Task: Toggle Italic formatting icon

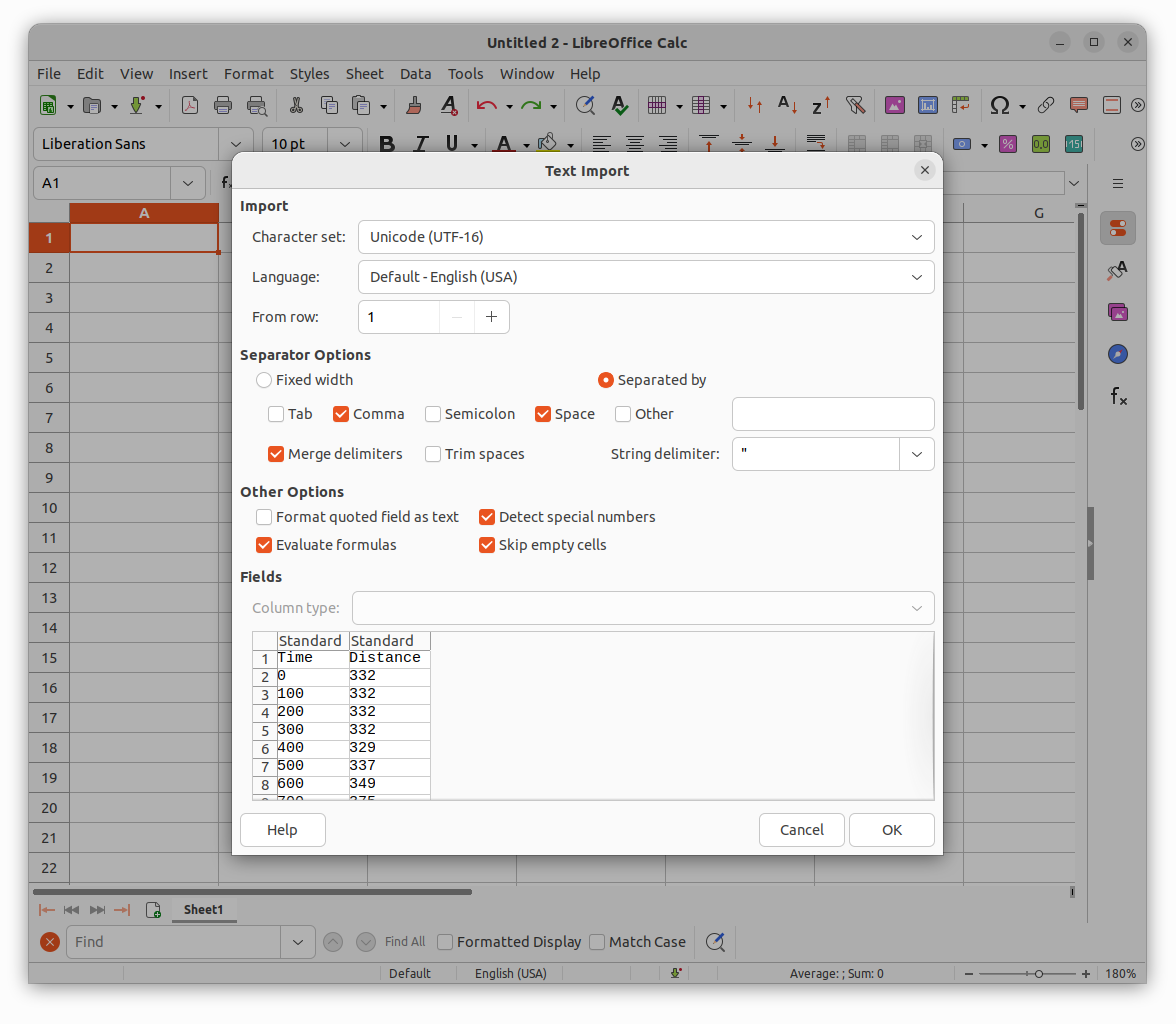Action: (x=420, y=144)
